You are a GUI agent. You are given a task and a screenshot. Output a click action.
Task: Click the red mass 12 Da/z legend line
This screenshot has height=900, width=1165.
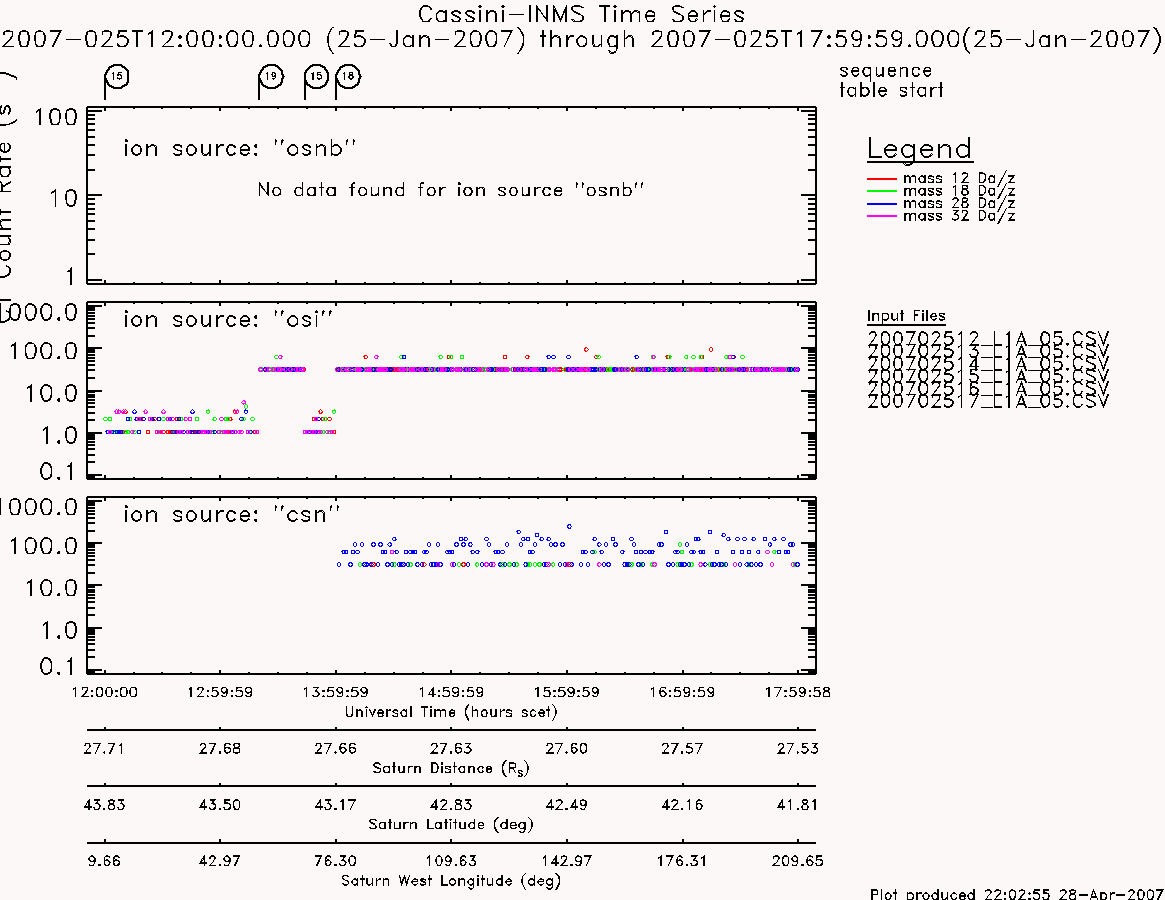882,178
